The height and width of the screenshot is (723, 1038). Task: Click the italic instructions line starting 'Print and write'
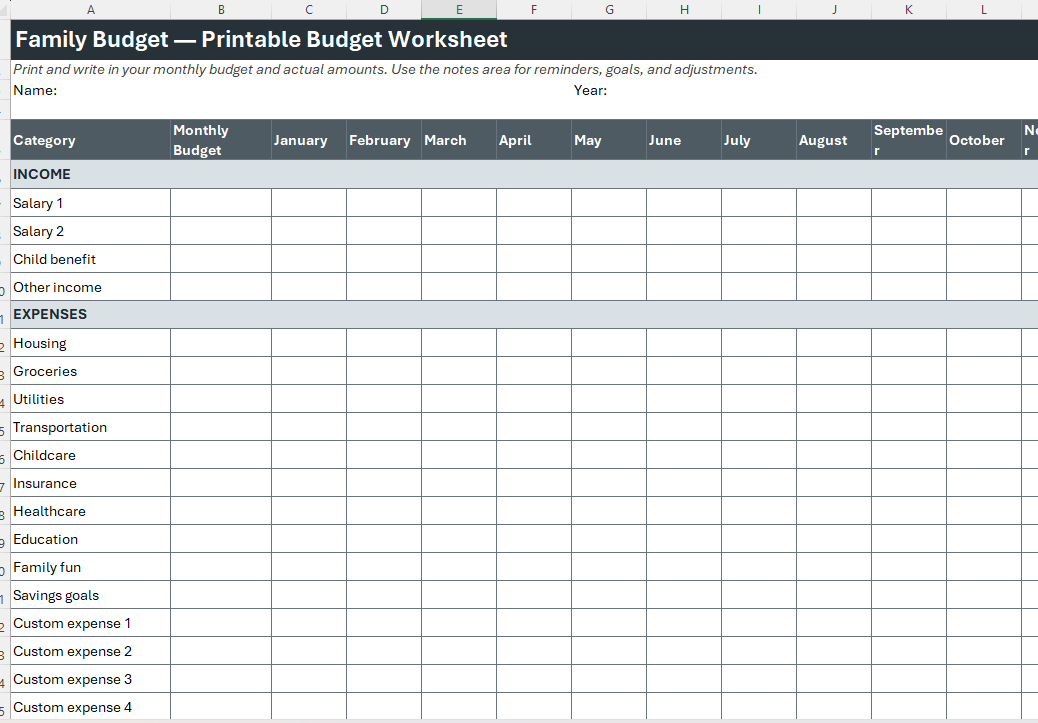385,70
